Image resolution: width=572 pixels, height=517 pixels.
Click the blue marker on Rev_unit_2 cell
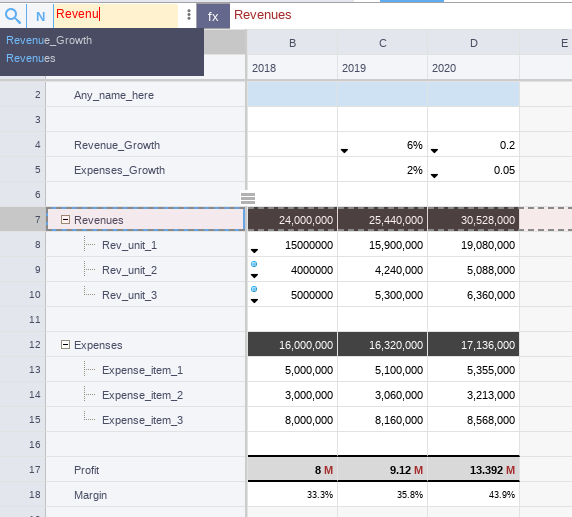pyautogui.click(x=254, y=264)
